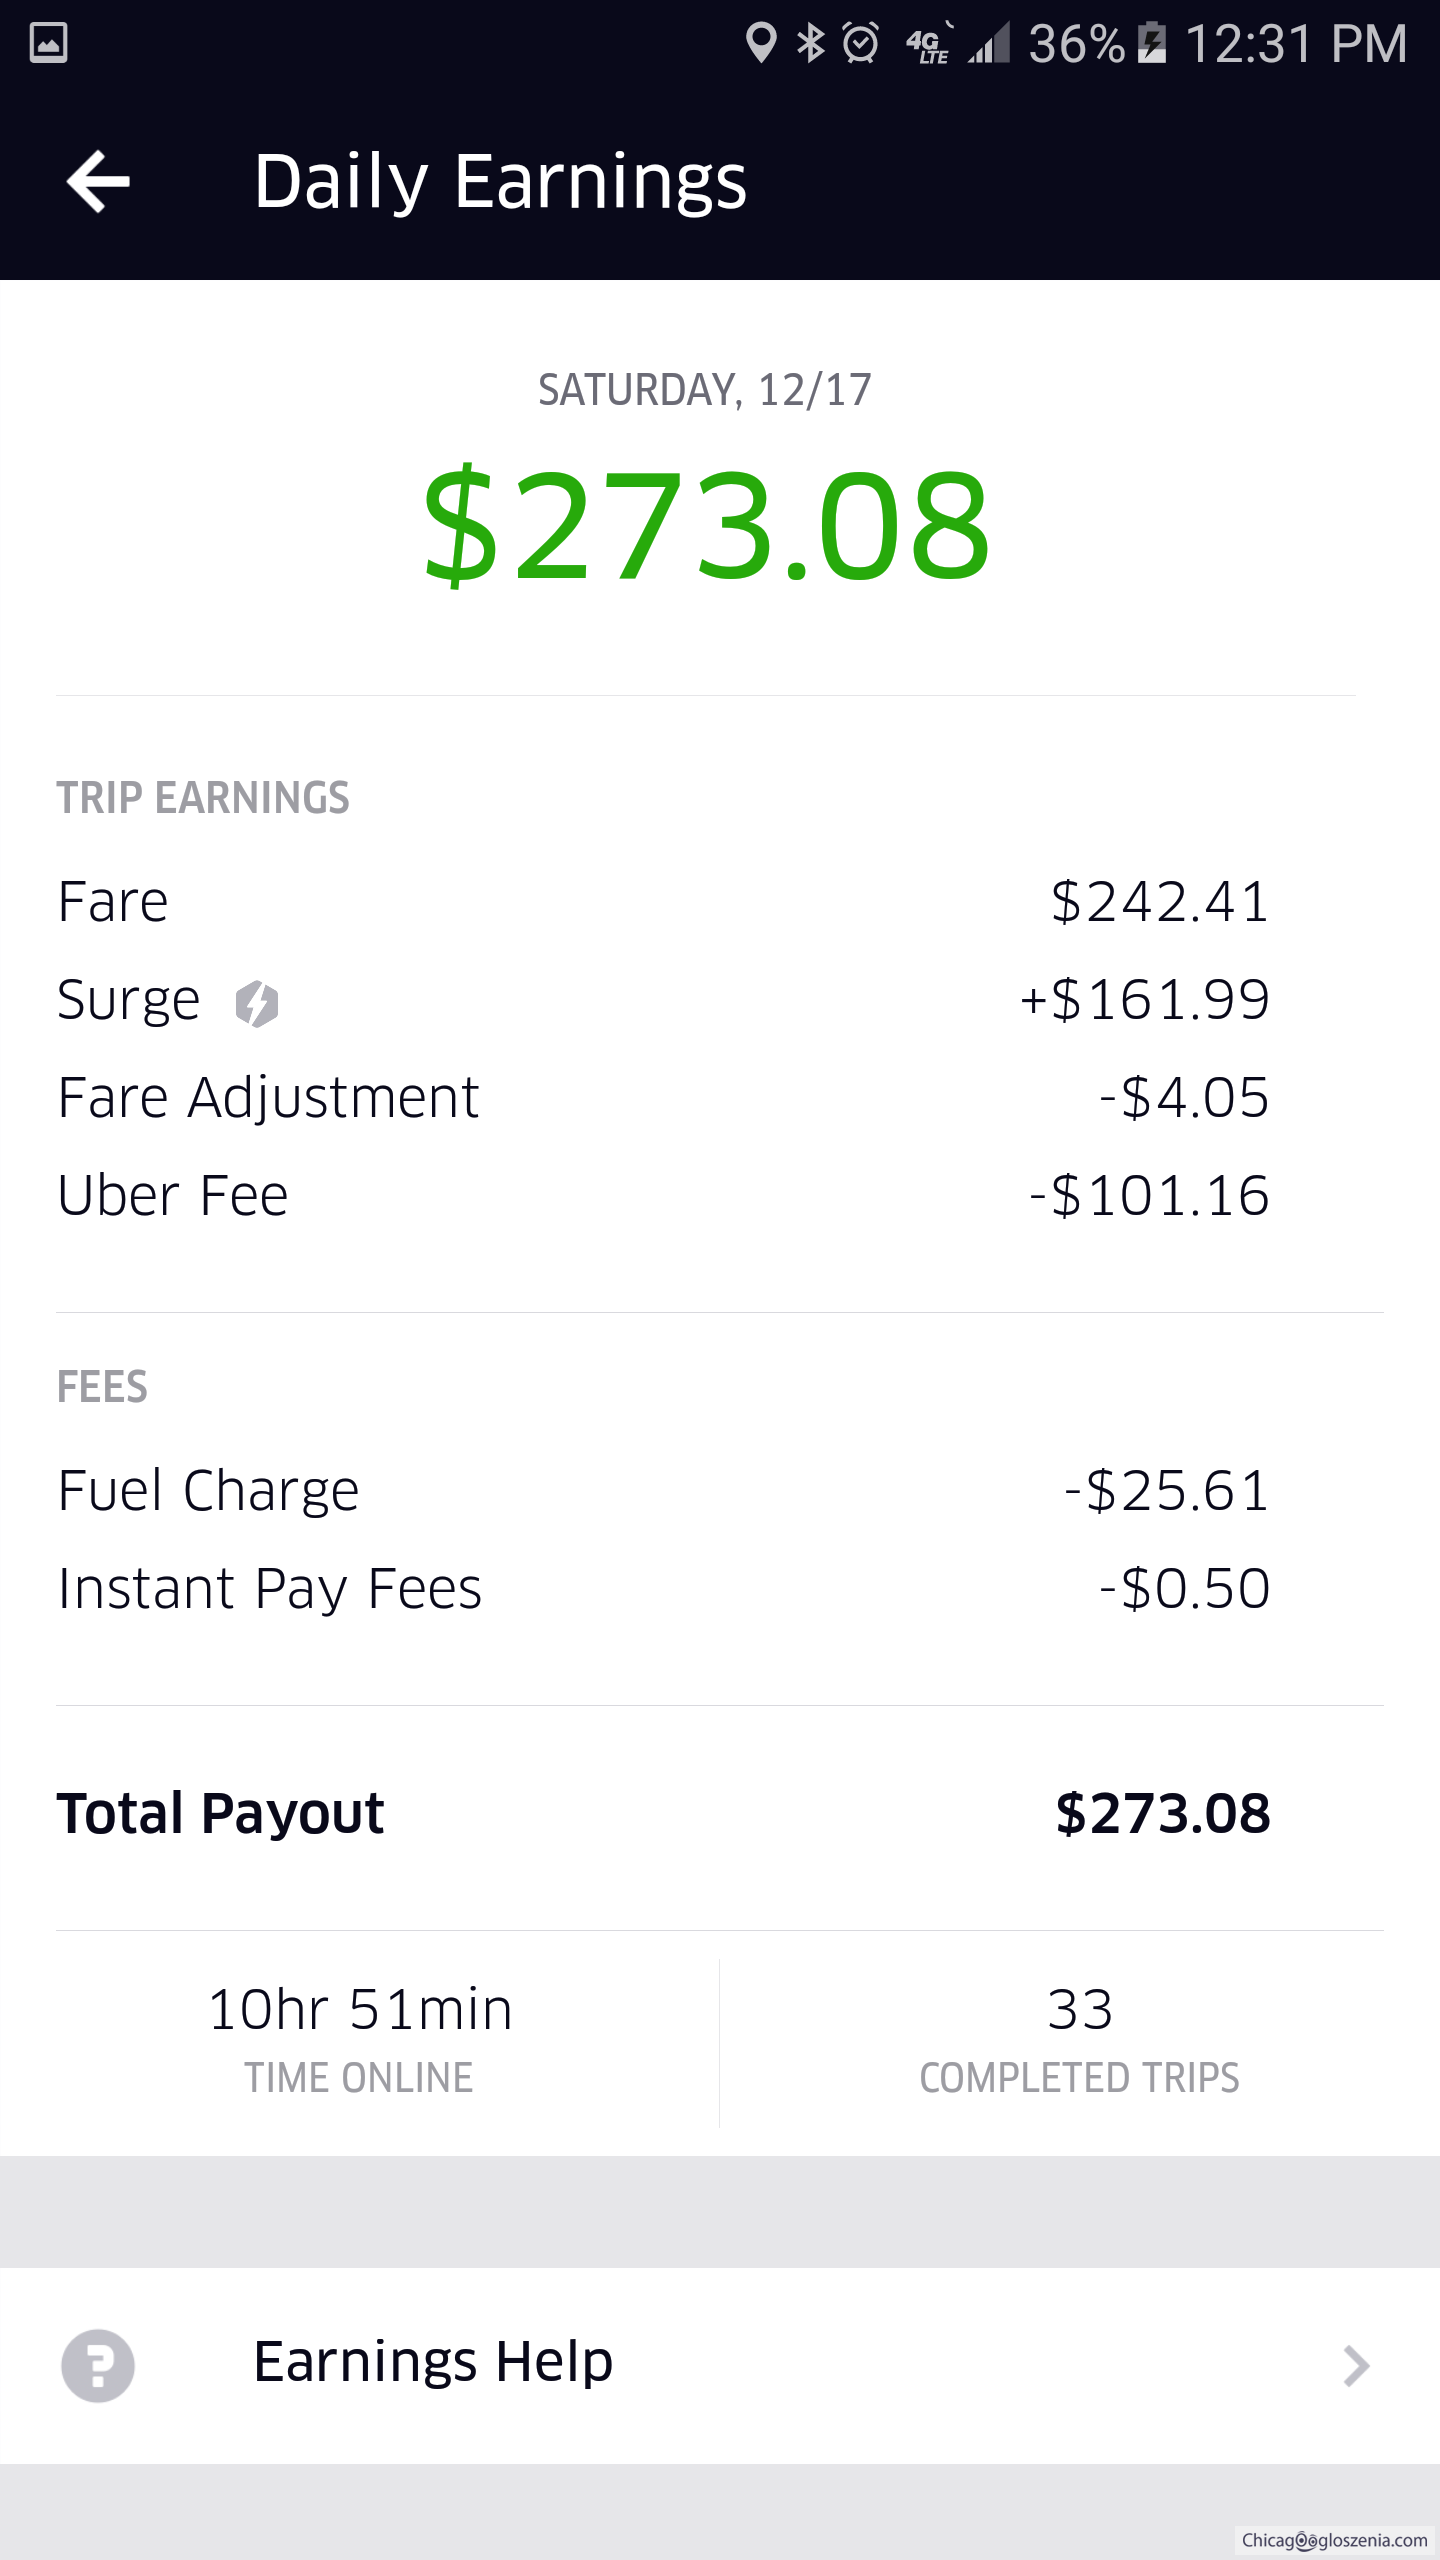Tap the Surge lightning bolt icon
This screenshot has width=1440, height=2560.
point(257,1003)
